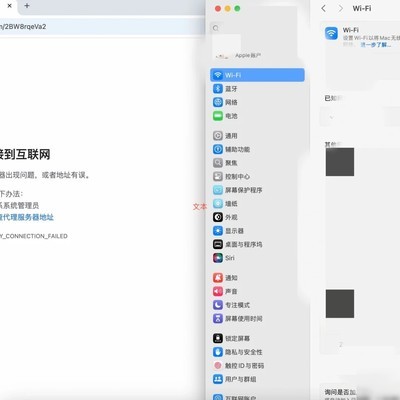Select Wi-Fi in the settings sidebar
Screen dimensions: 400x400
(x=257, y=75)
